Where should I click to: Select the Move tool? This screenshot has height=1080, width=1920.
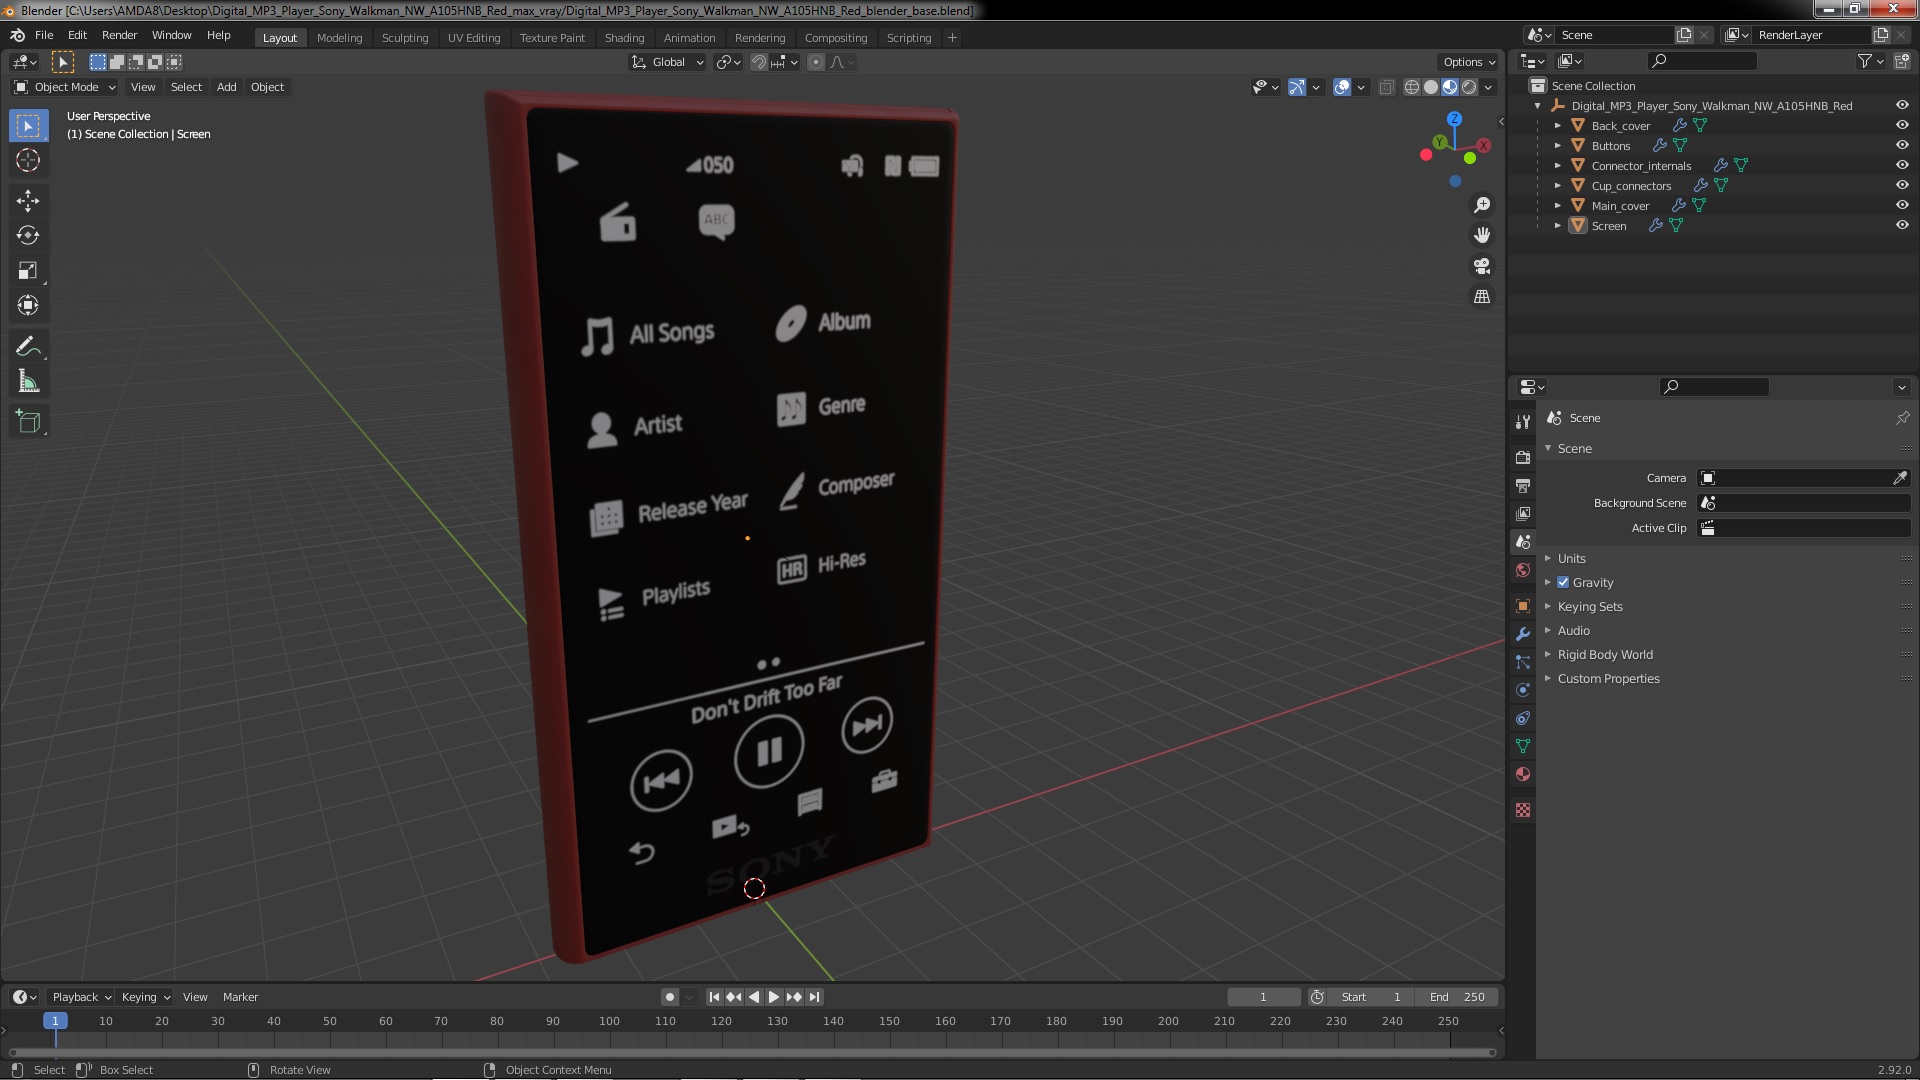click(x=28, y=201)
